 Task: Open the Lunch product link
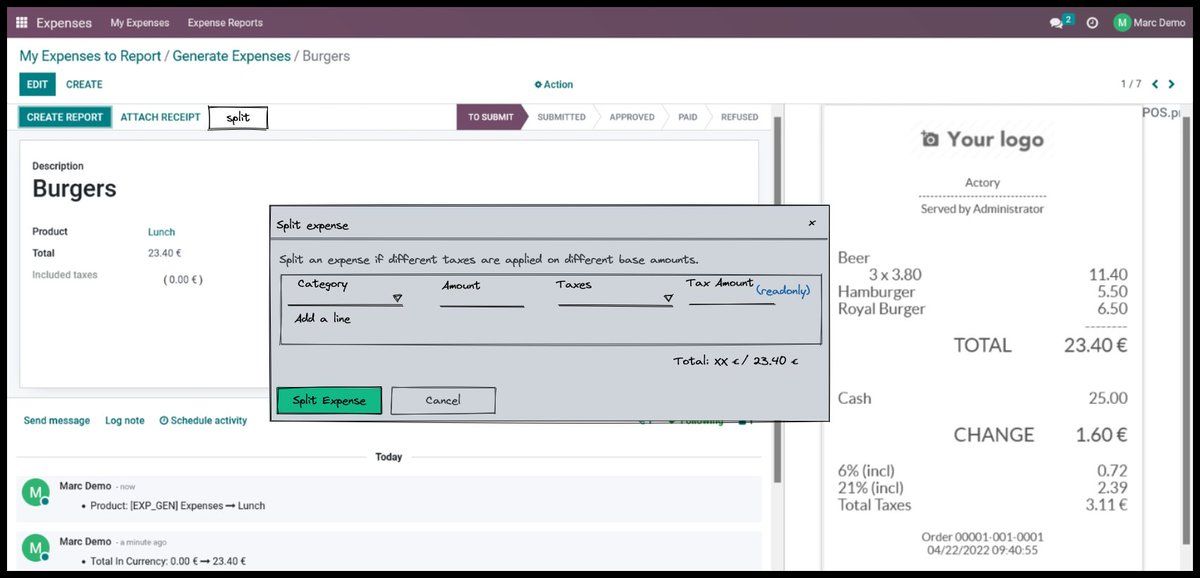(x=161, y=232)
